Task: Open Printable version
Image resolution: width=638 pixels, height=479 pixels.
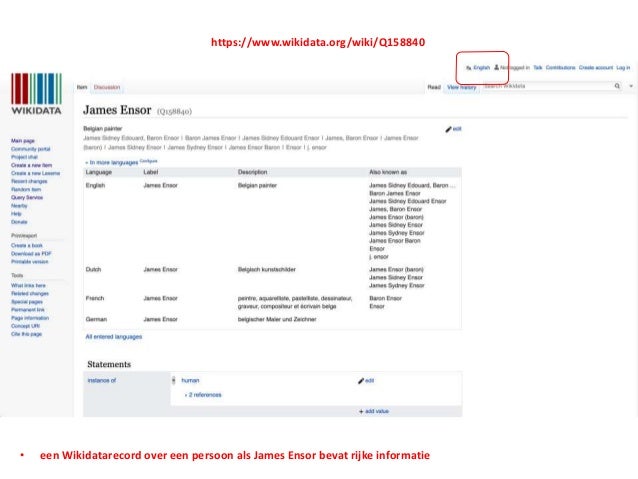Action: pos(29,262)
